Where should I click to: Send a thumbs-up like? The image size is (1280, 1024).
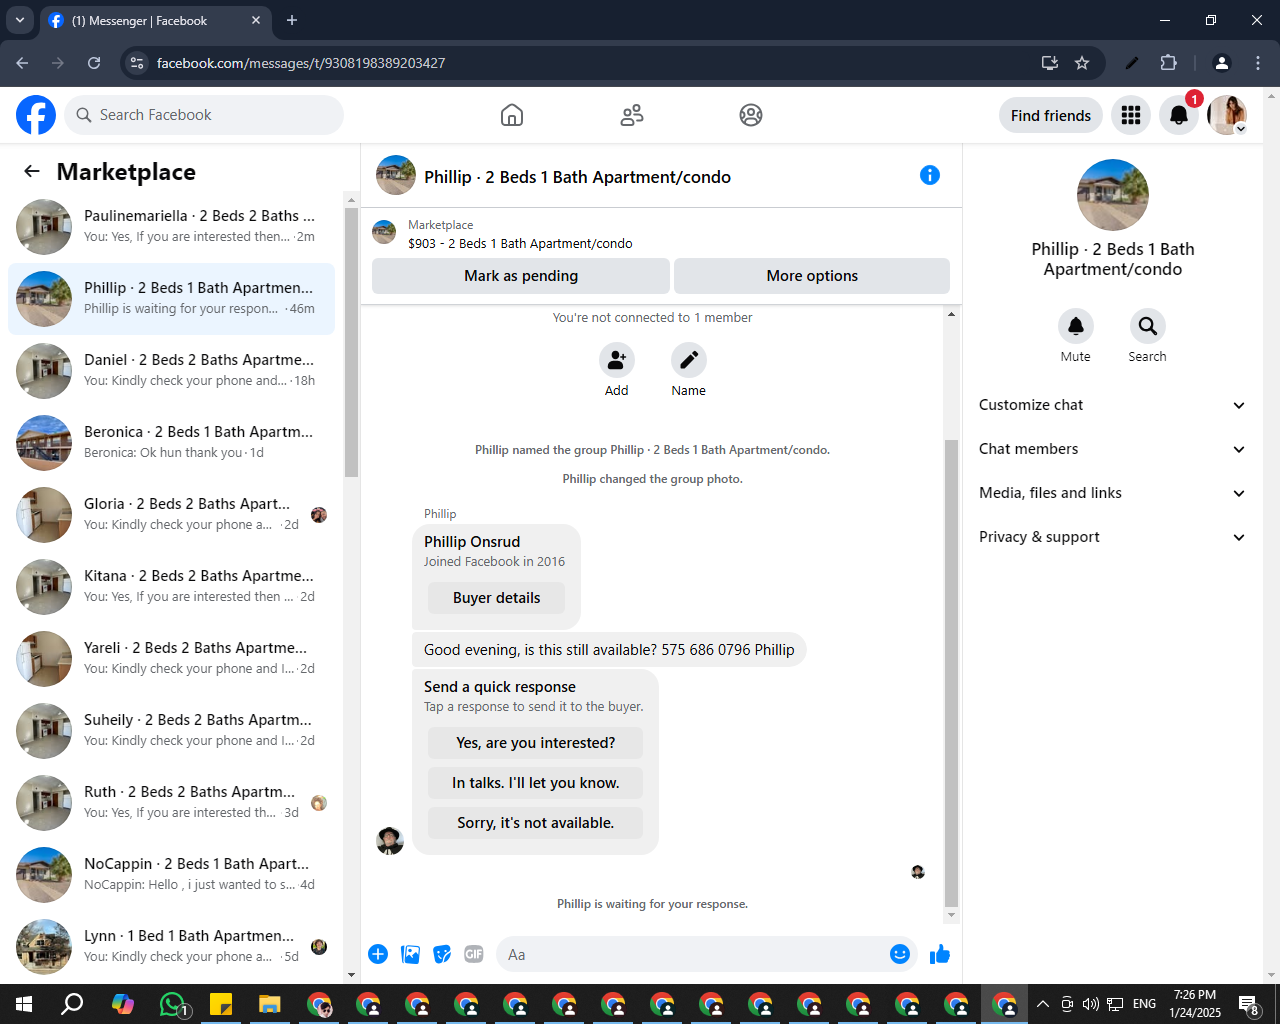coord(940,954)
